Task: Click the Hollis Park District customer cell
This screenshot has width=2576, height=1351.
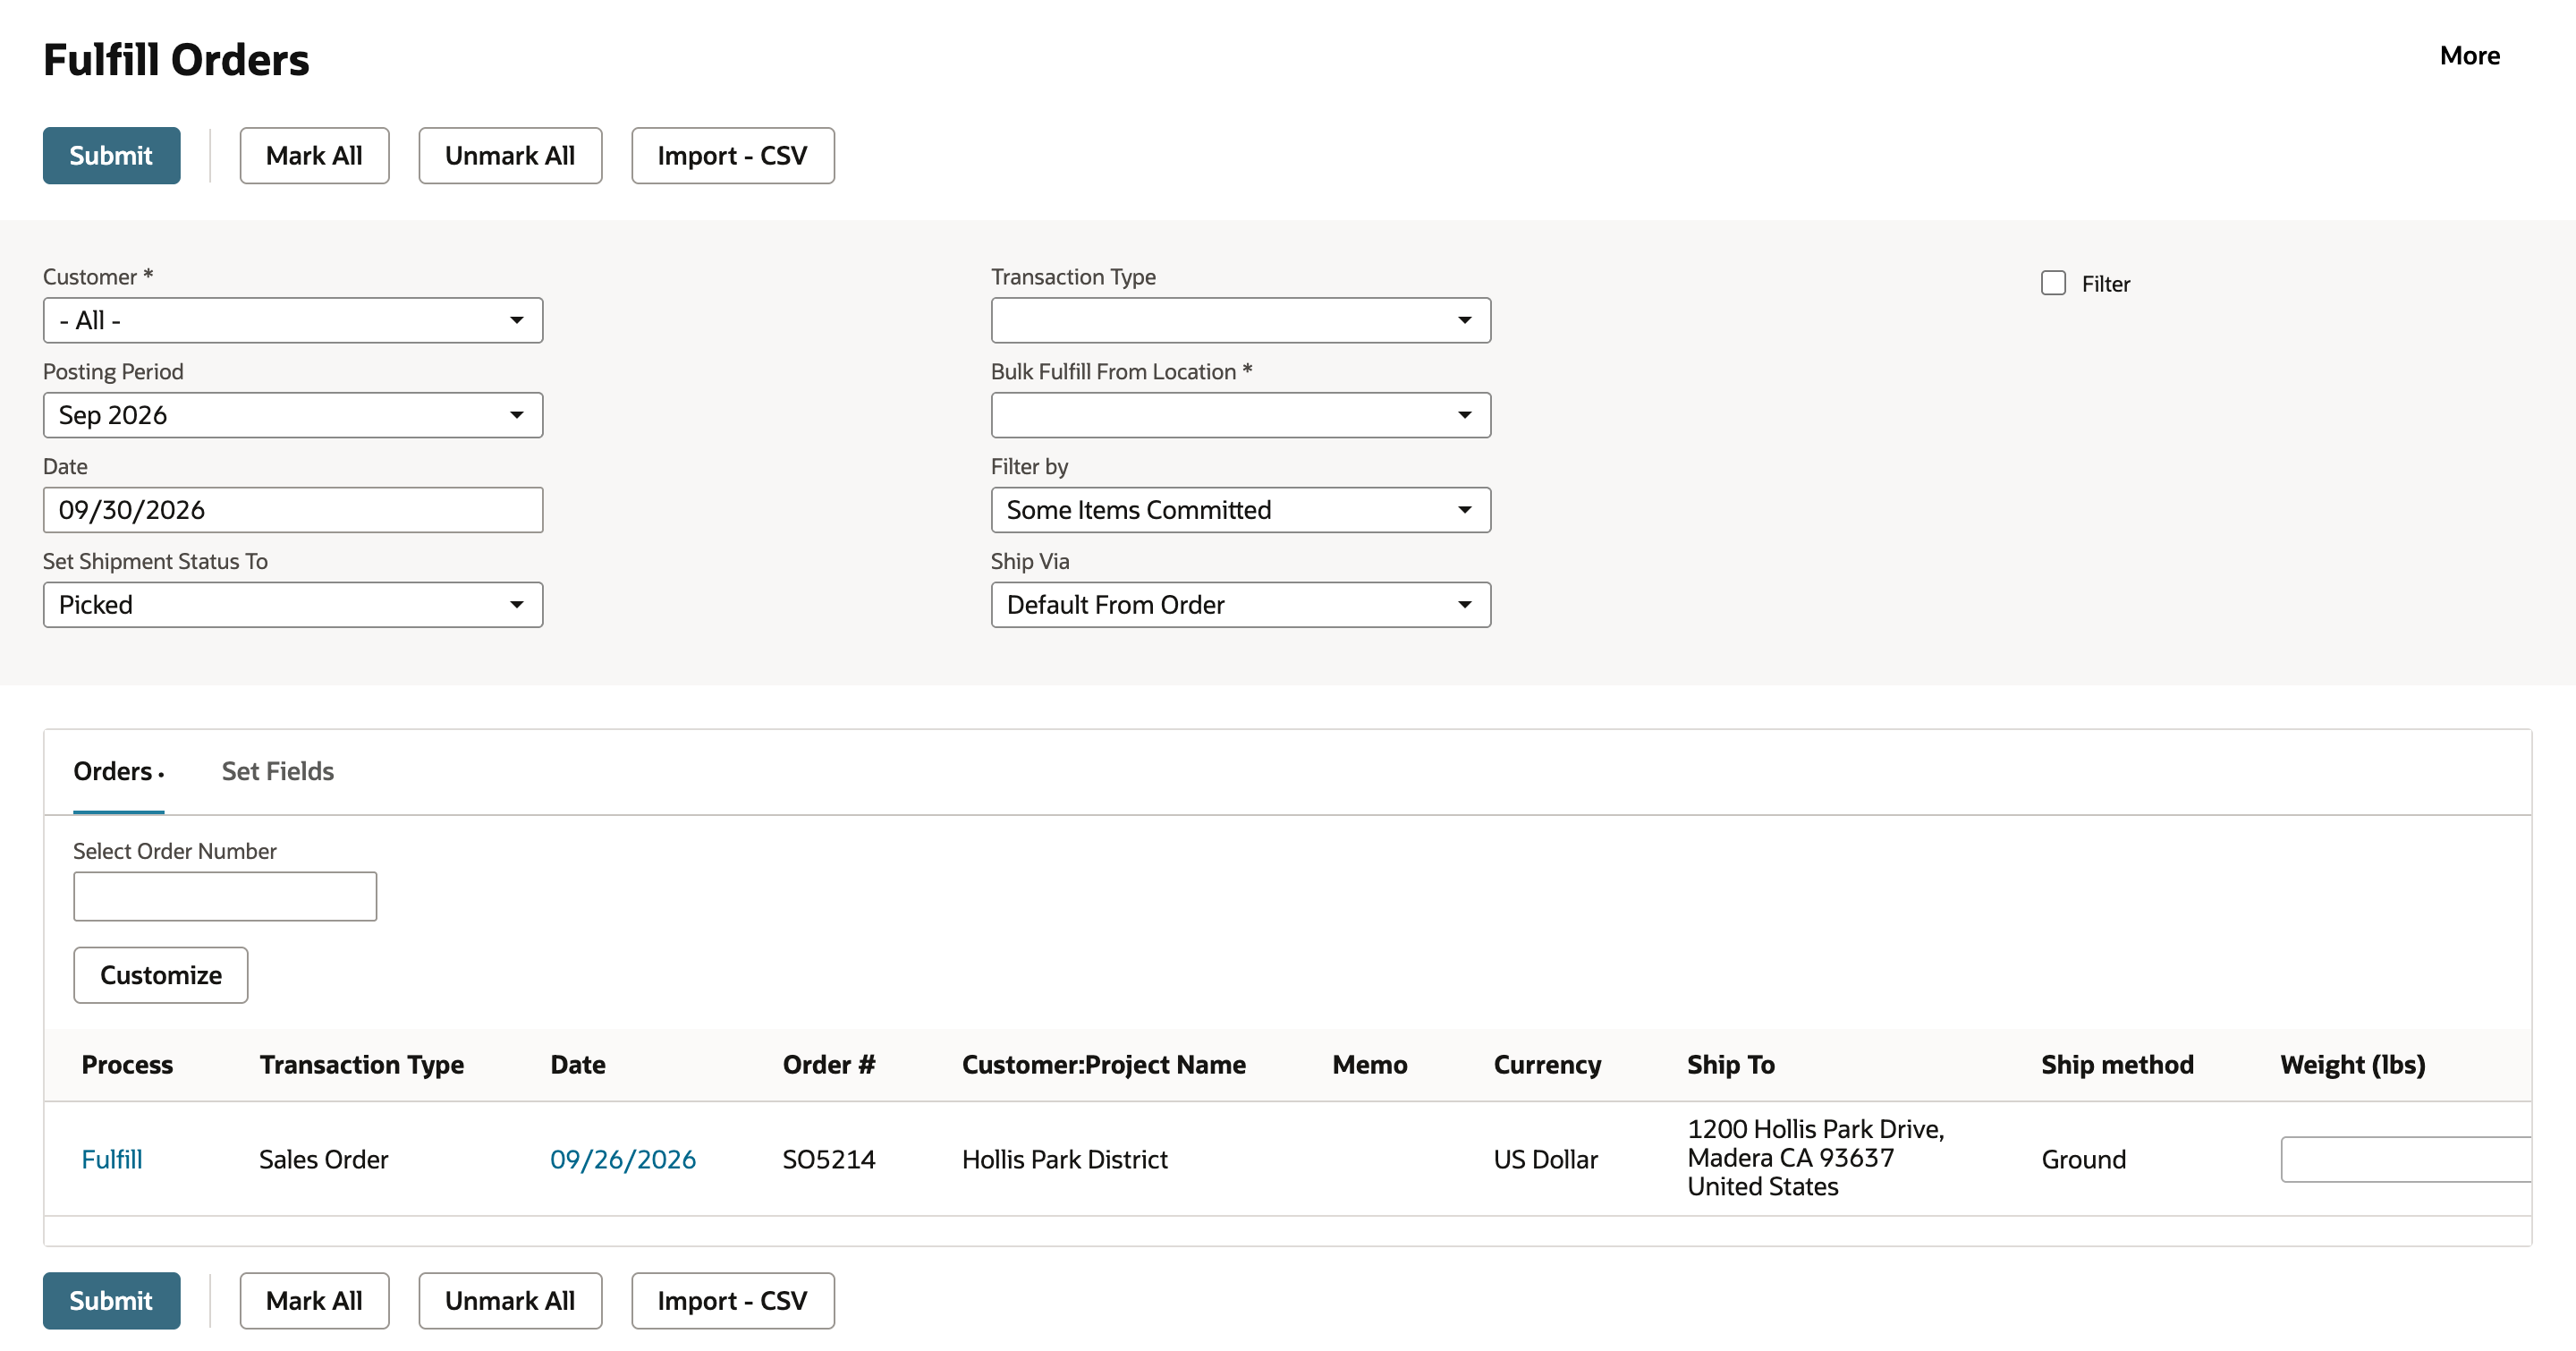Action: (1065, 1159)
